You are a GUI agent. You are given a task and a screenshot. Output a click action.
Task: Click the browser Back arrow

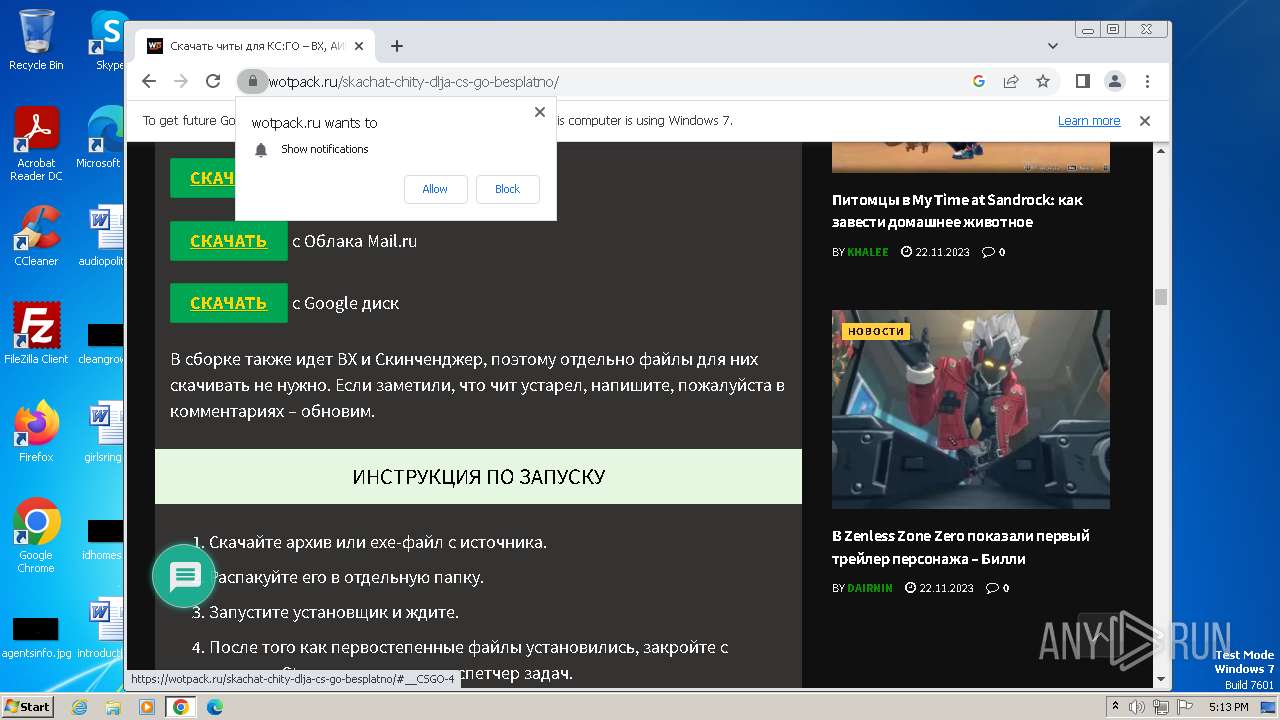(149, 81)
